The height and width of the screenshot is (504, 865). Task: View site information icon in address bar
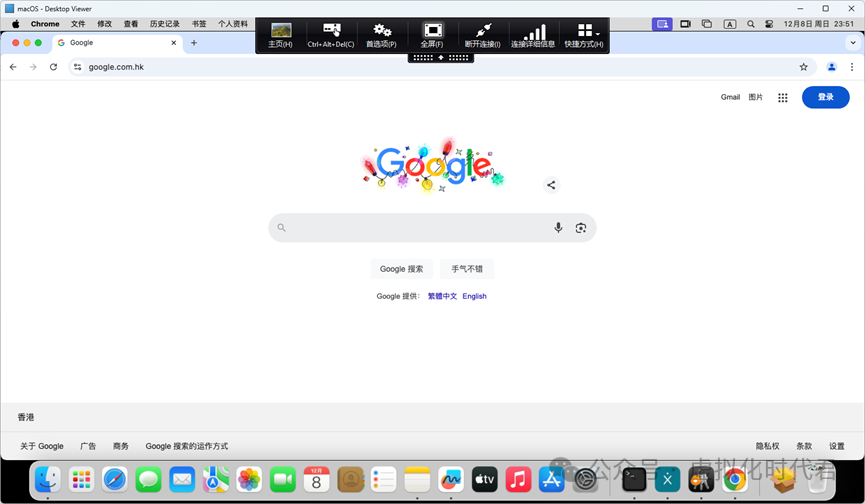(78, 67)
